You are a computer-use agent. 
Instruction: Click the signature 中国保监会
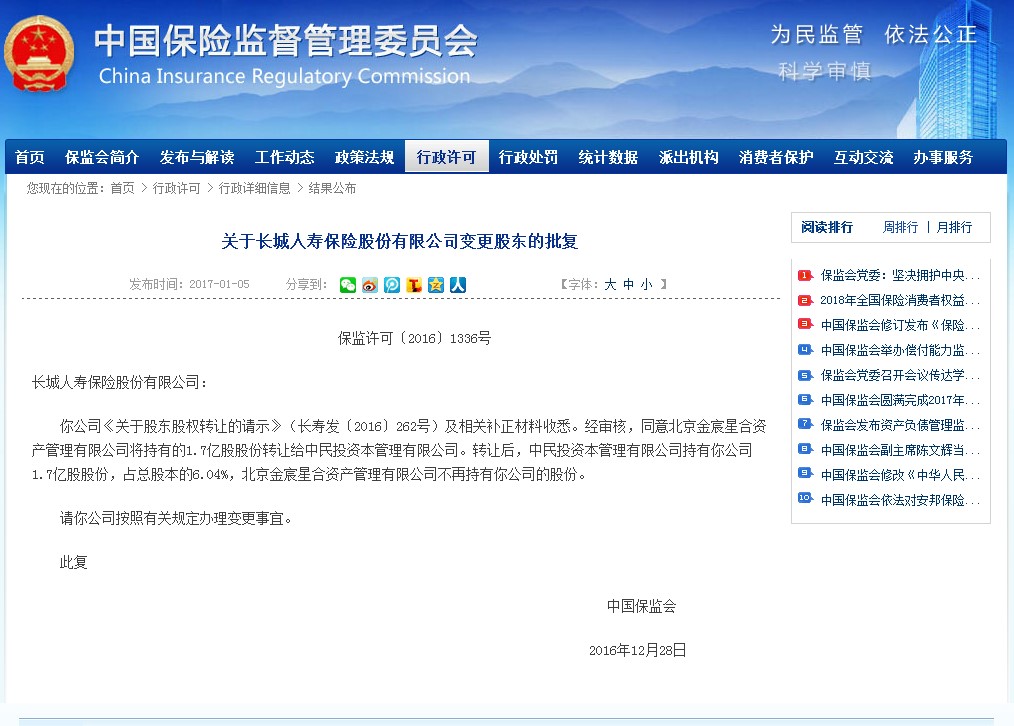point(642,606)
